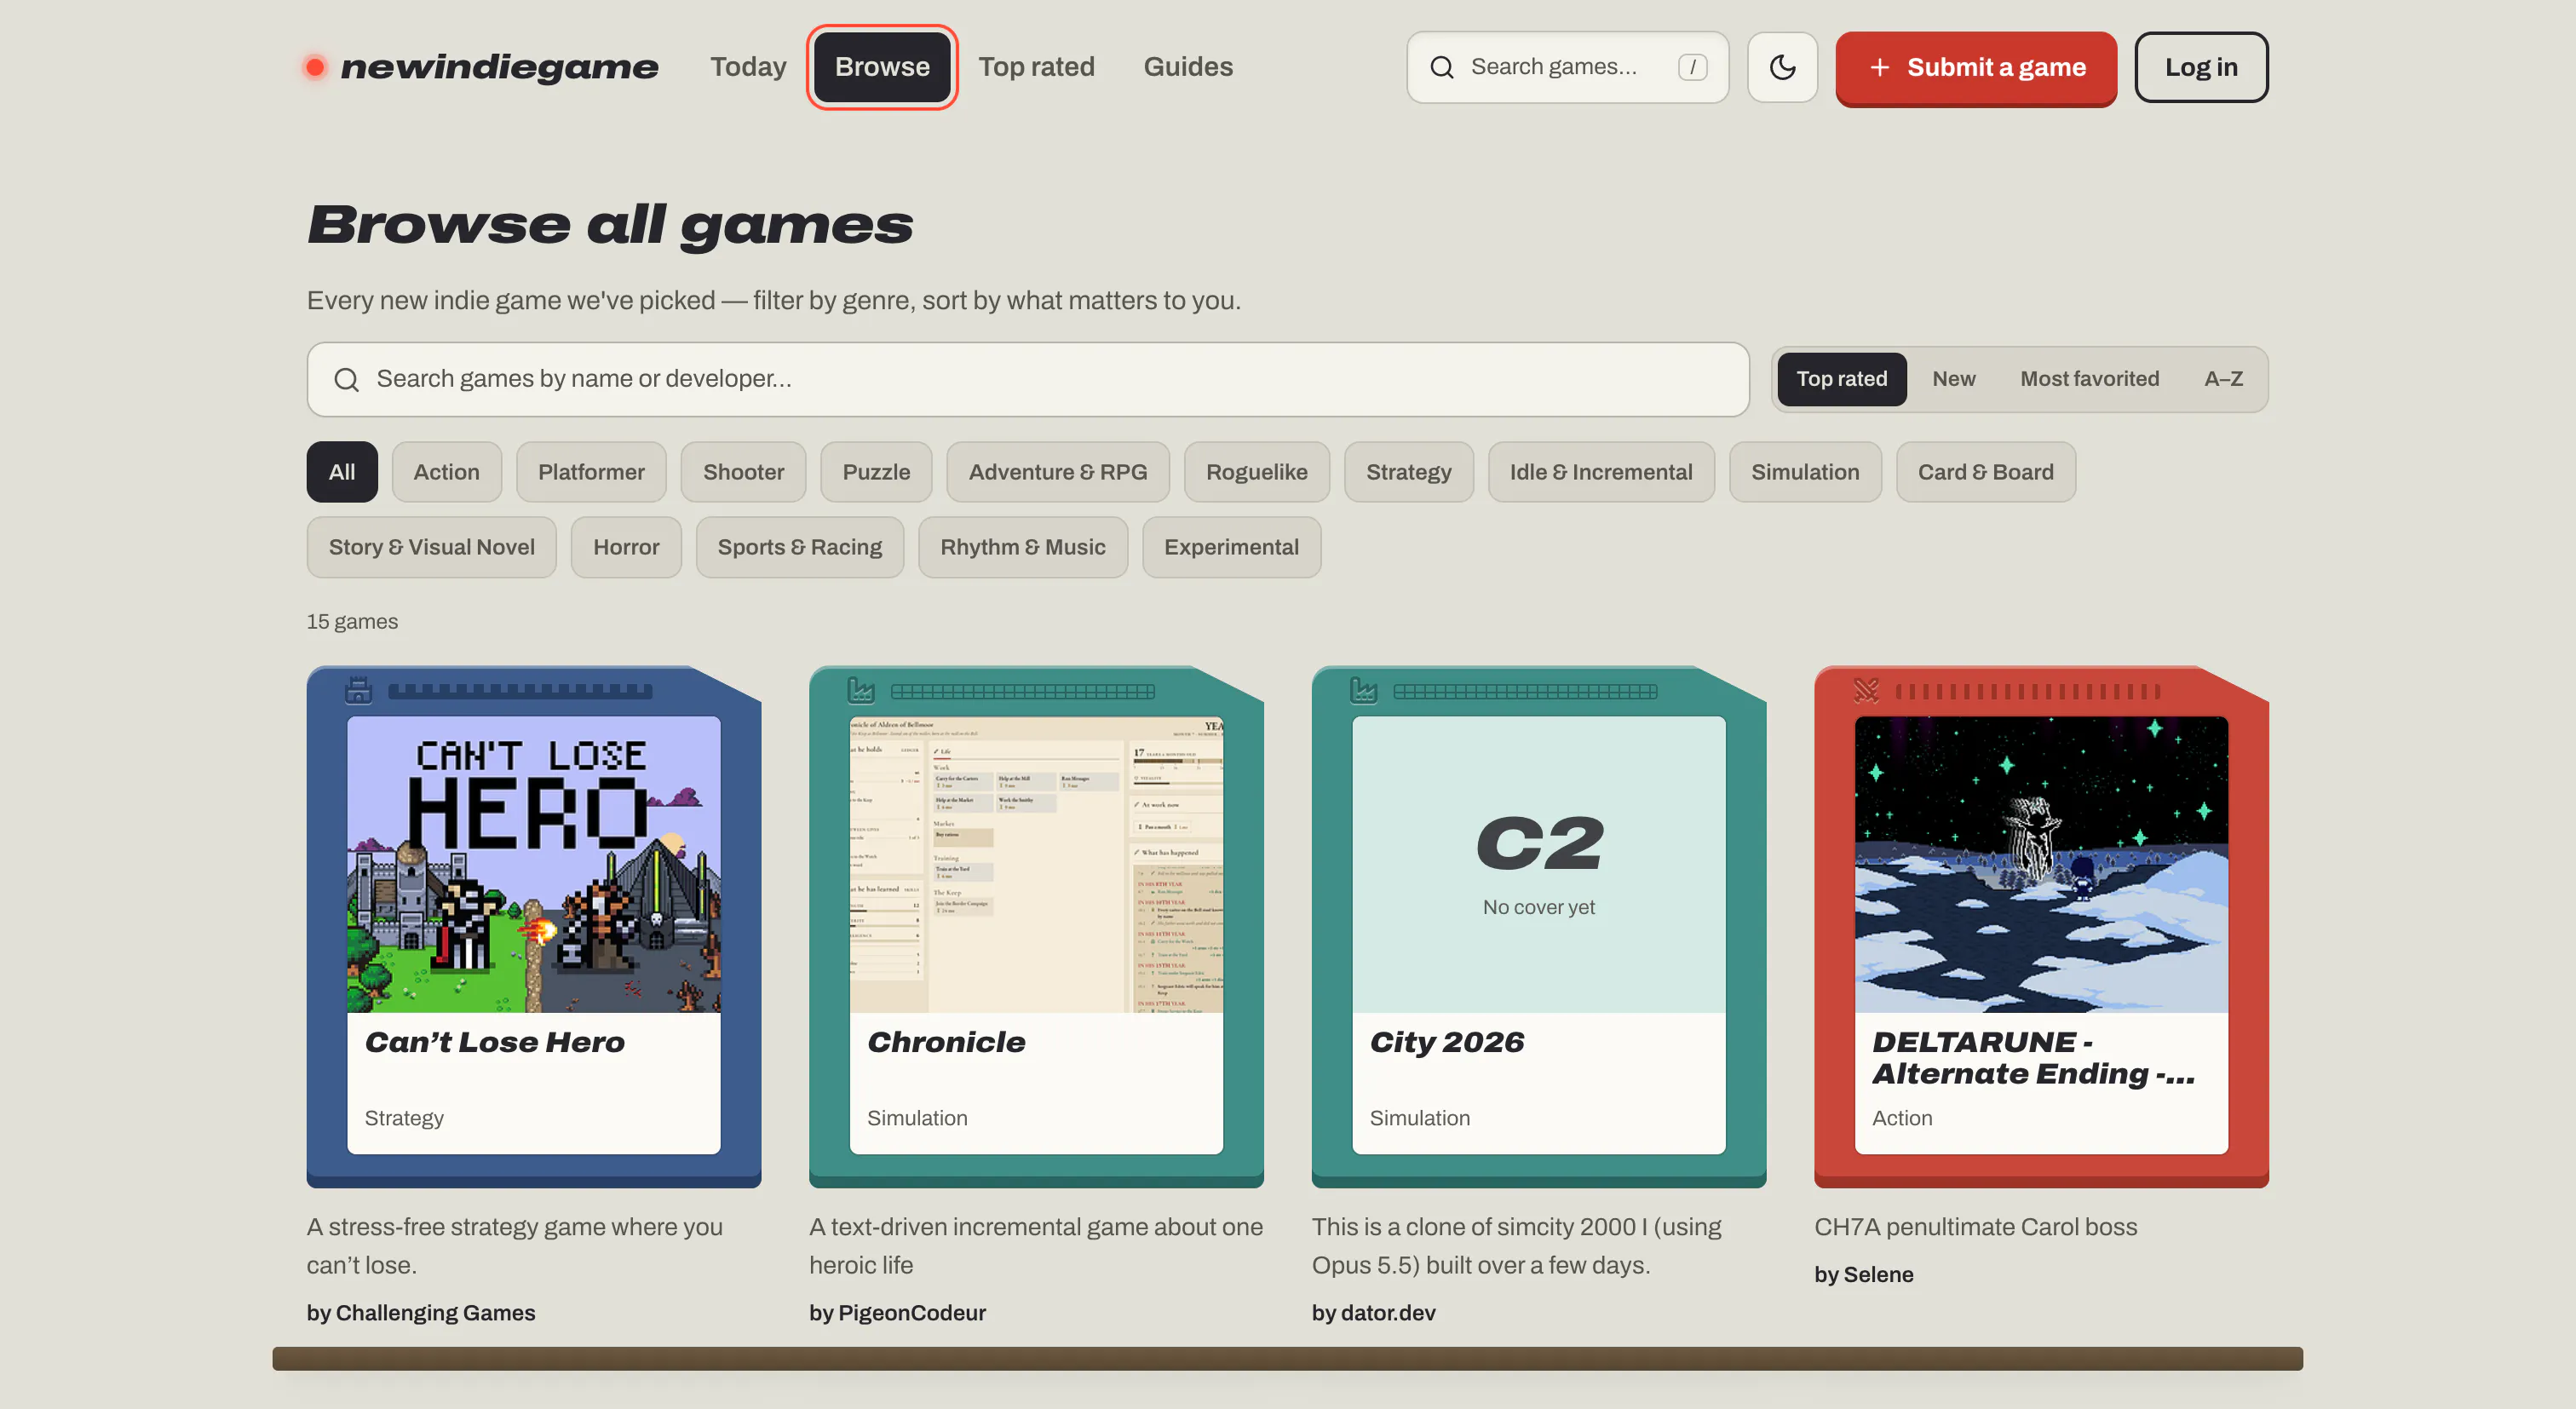Sort games by New
This screenshot has width=2576, height=1409.
[x=1953, y=379]
